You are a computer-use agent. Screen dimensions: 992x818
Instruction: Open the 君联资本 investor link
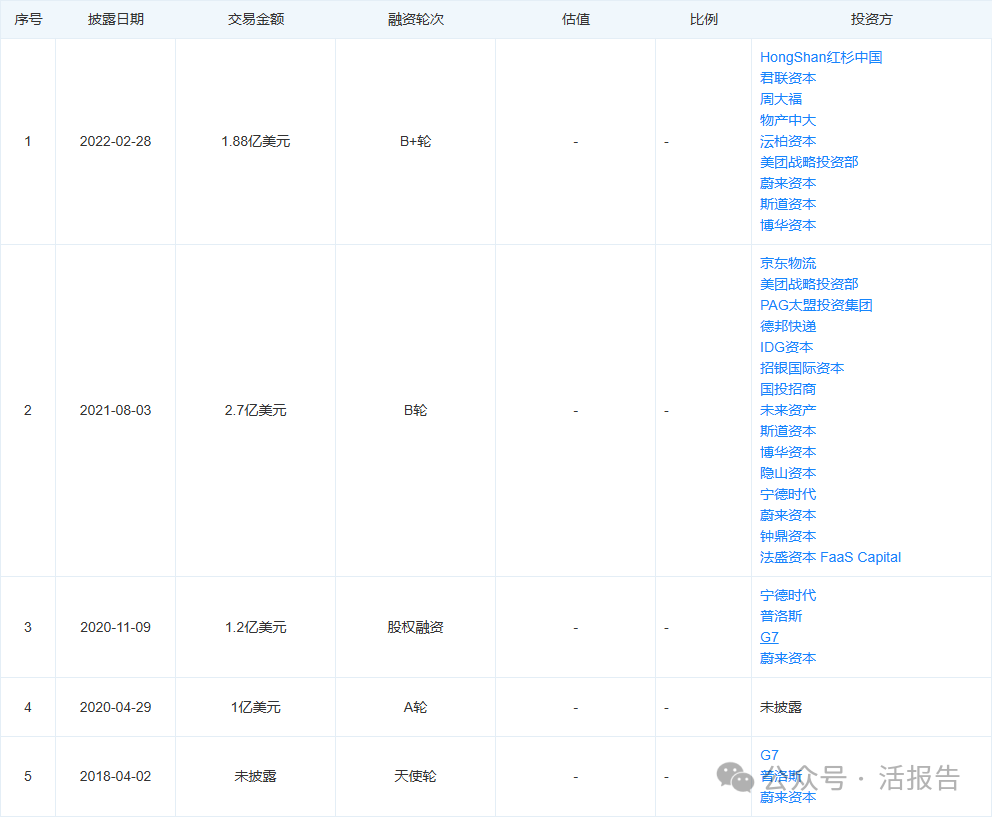click(787, 78)
